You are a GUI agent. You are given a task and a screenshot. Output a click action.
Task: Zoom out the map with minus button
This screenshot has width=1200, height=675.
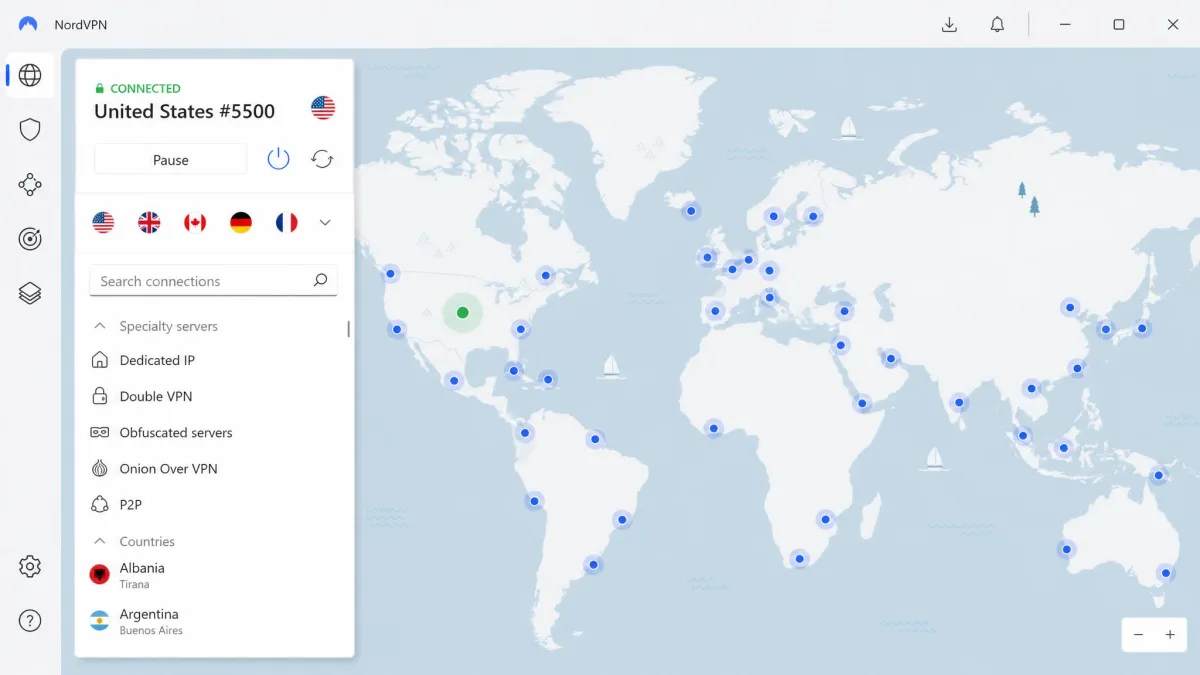1138,635
